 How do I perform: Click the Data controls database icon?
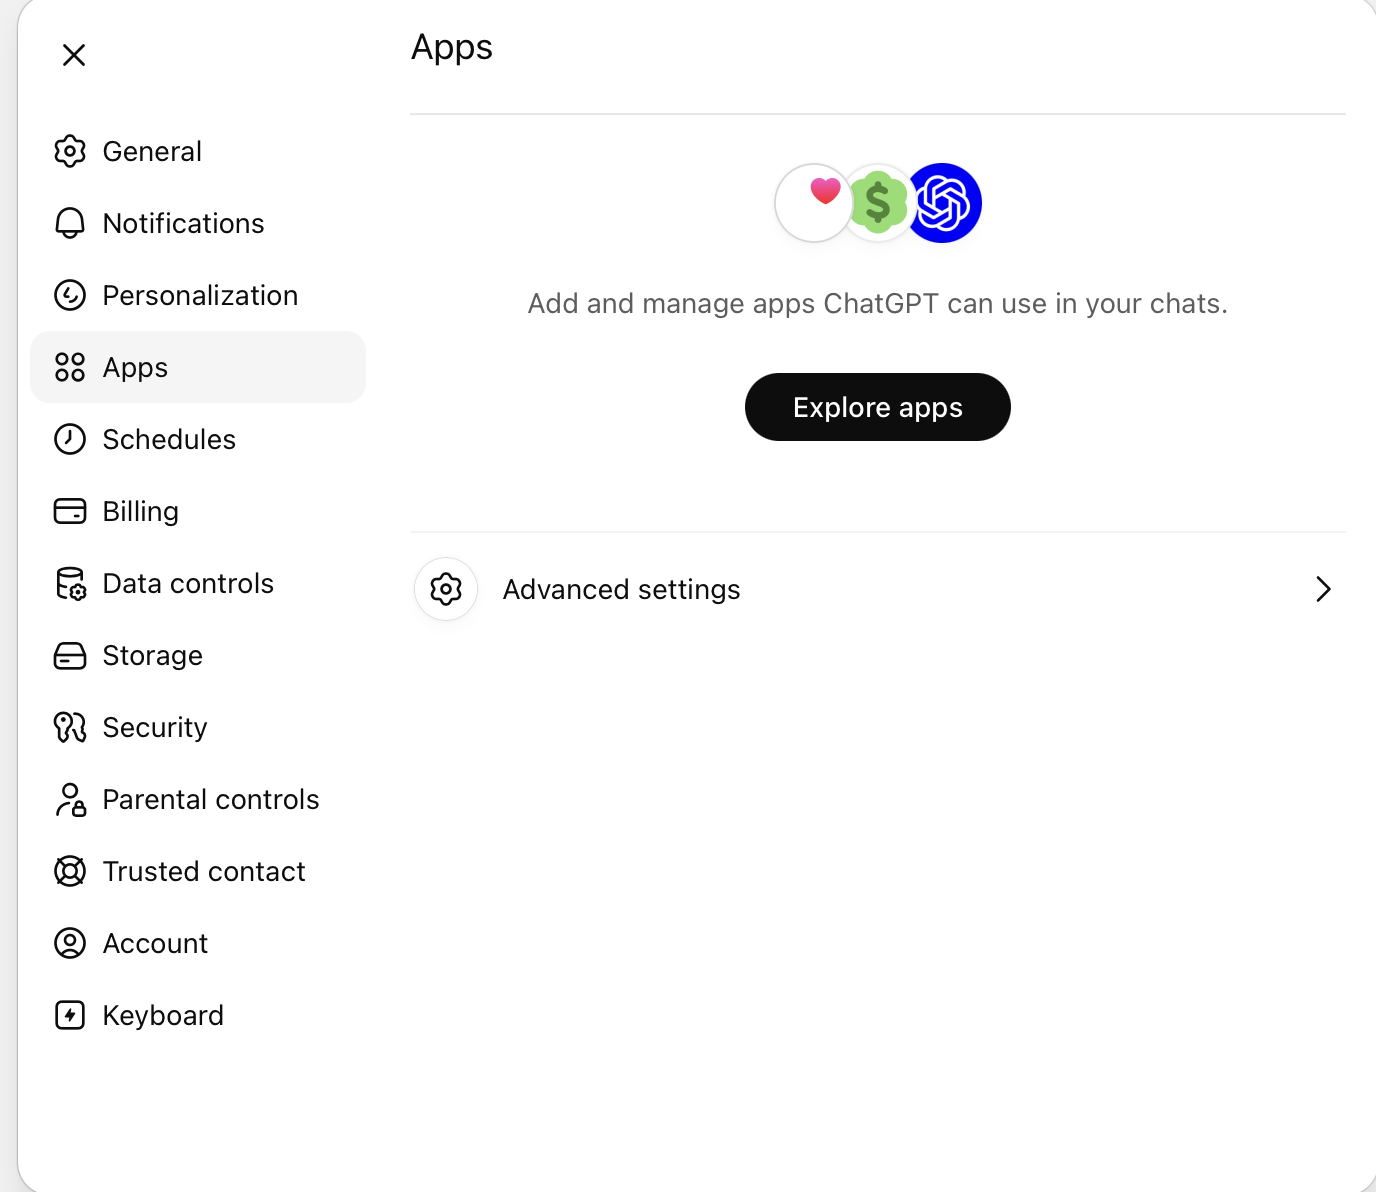point(70,583)
